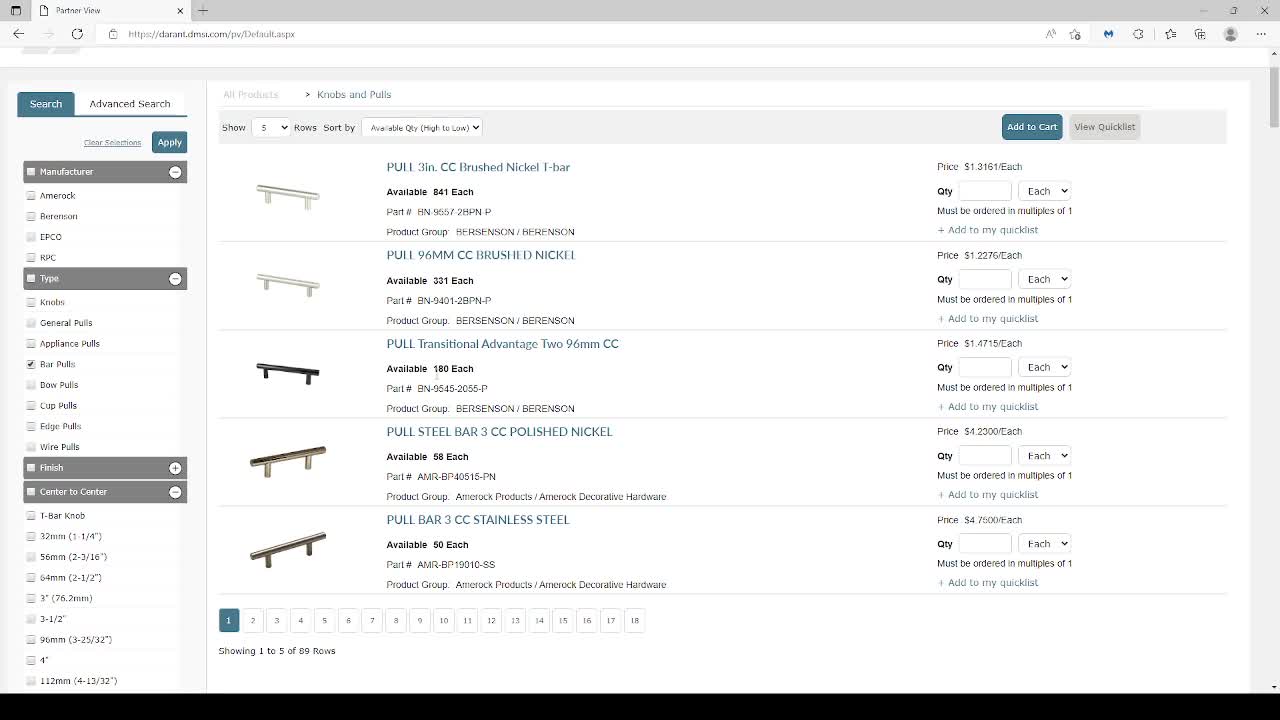The image size is (1280, 720).
Task: Add Brushed Nickel T-bar to my quicklist
Action: 988,230
